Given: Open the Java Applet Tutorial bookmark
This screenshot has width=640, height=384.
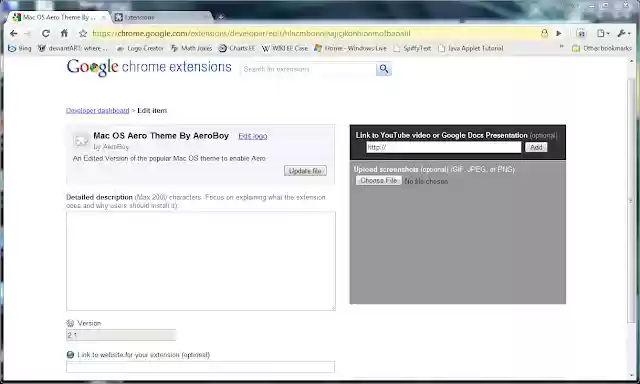Looking at the screenshot, I should (471, 48).
